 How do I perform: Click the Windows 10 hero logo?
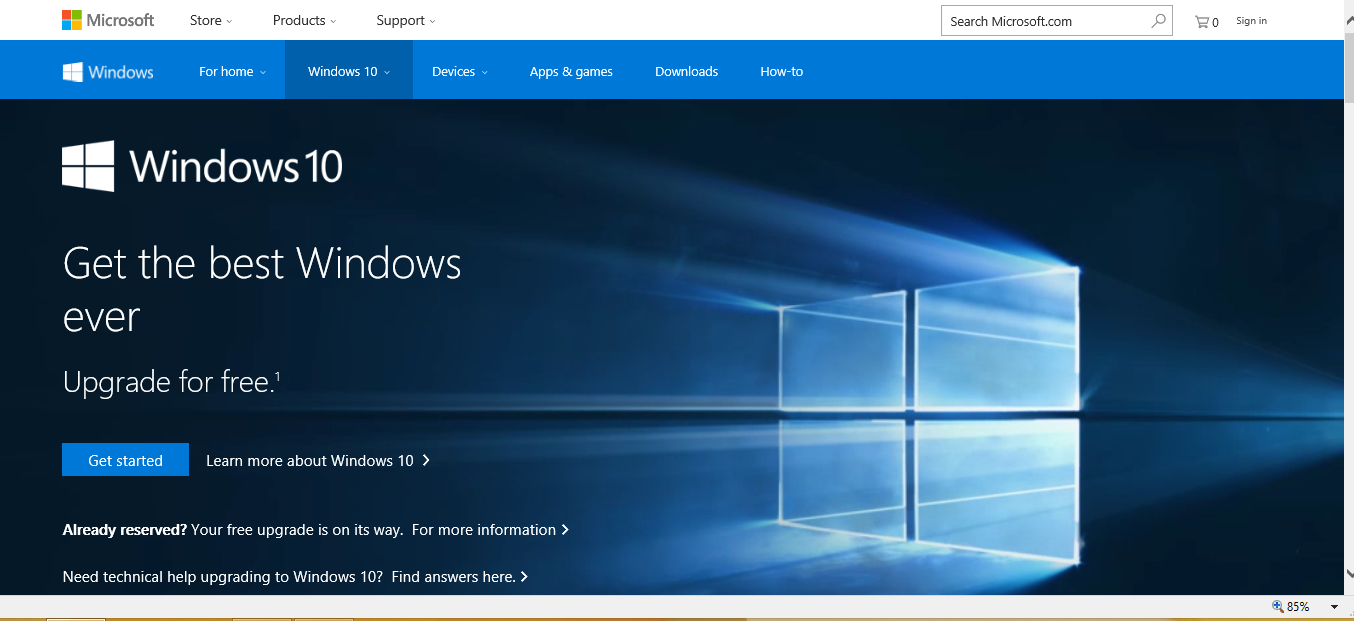click(202, 166)
